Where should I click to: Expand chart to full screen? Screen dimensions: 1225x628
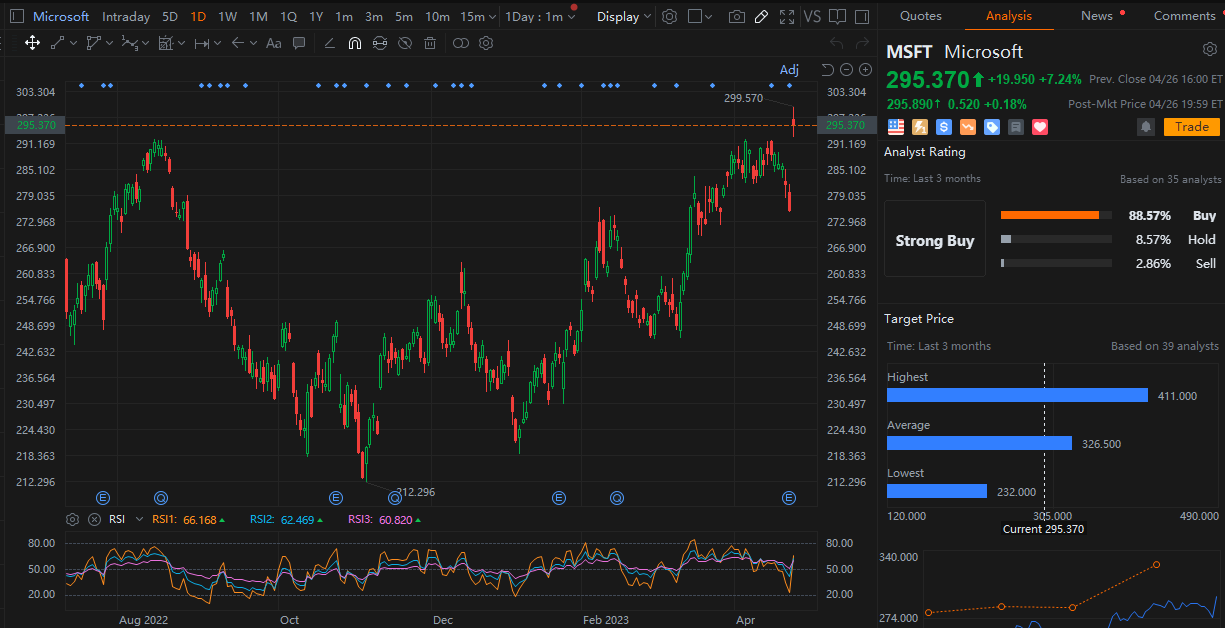coord(787,17)
